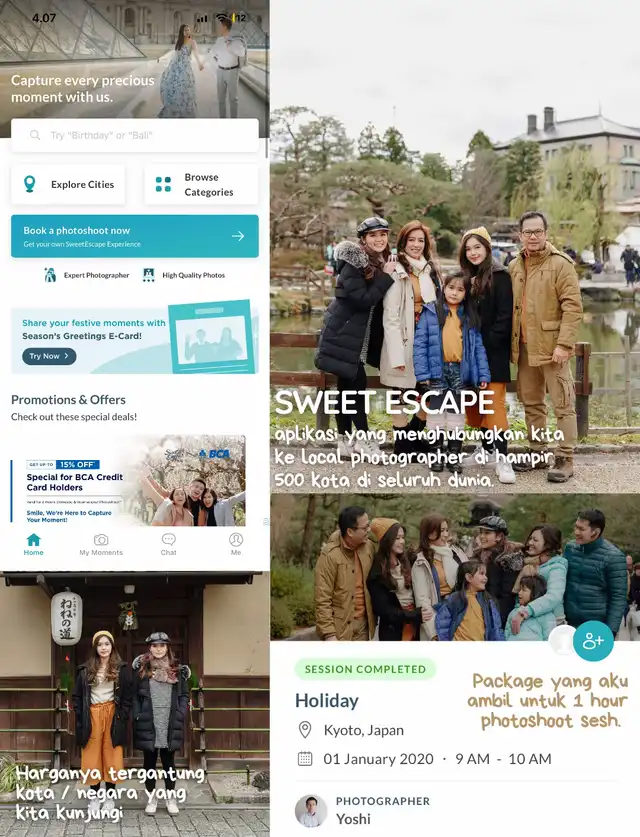
Task: Open the BCA Credit Card 15% OFF promotion
Action: pyautogui.click(x=128, y=480)
